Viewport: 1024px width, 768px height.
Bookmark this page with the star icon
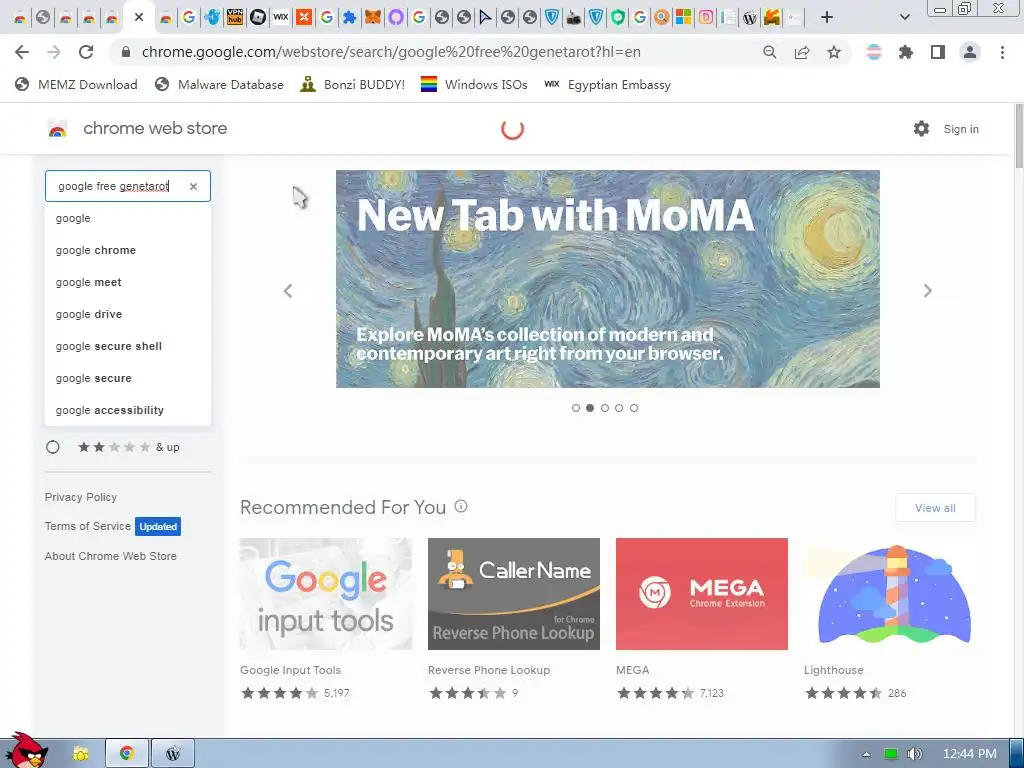coord(834,52)
